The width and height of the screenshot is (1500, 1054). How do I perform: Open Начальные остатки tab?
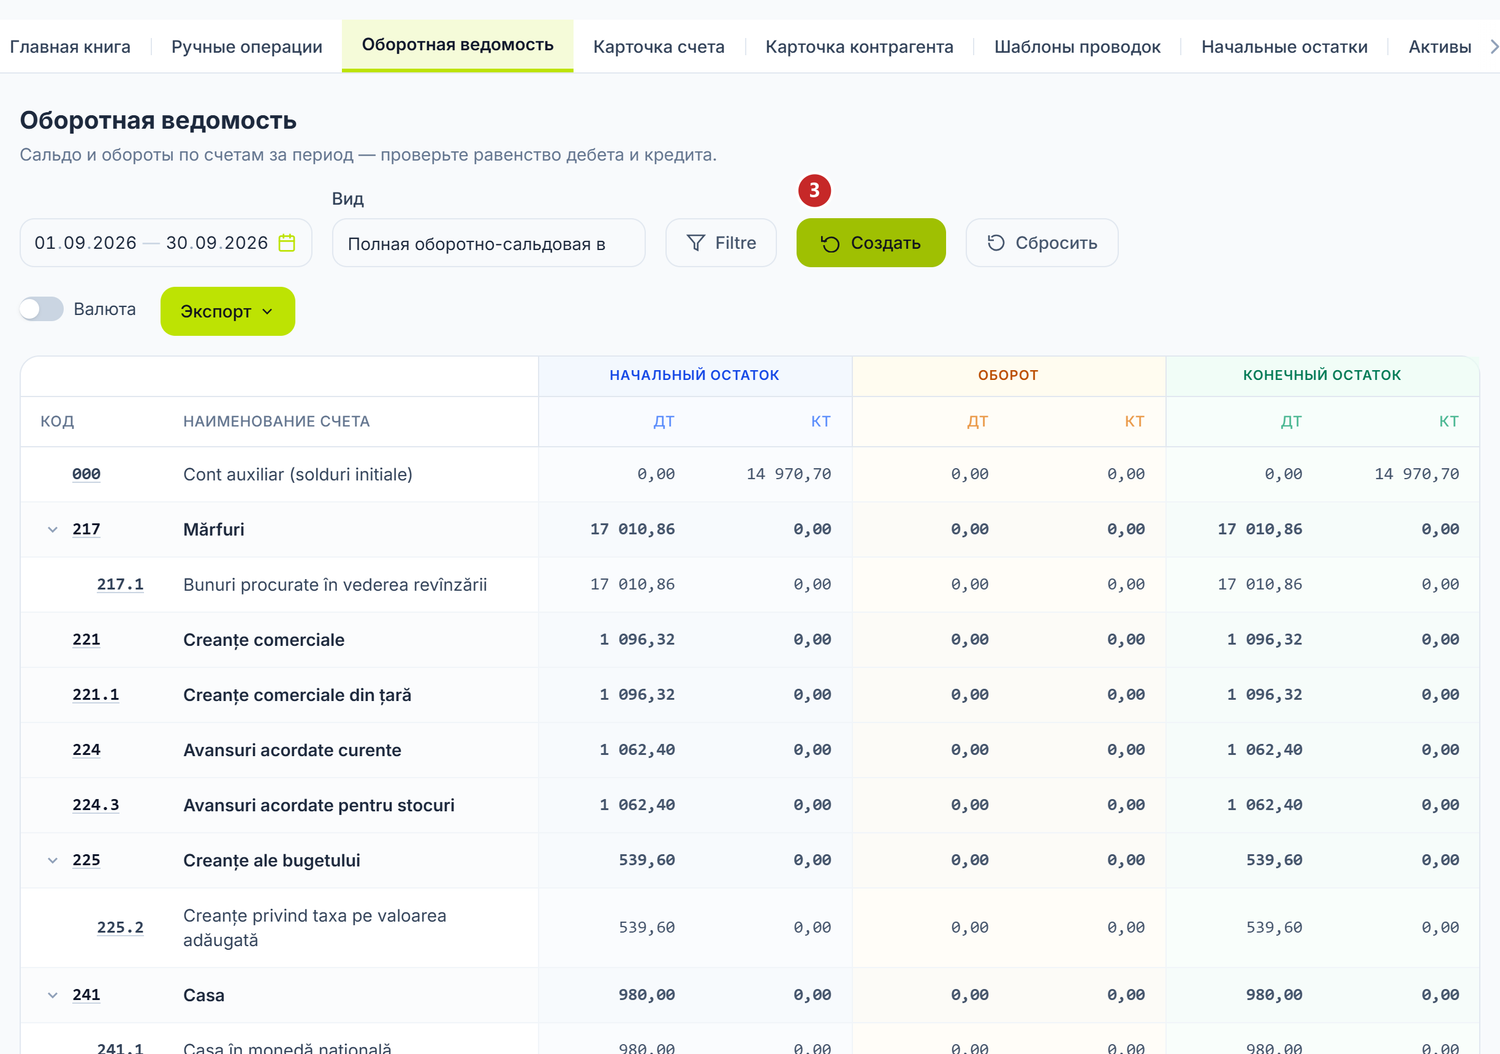coord(1284,47)
